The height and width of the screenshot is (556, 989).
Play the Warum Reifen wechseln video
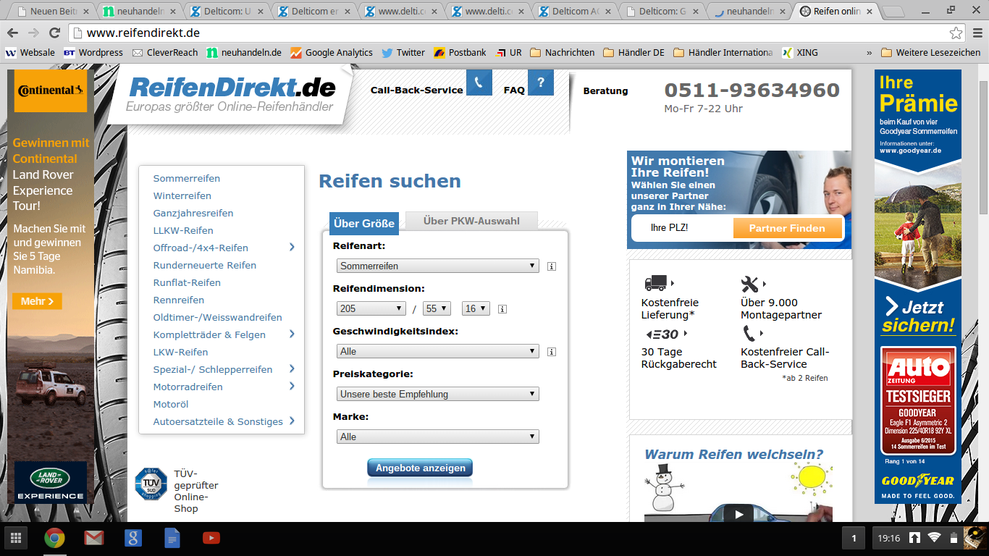pos(739,514)
